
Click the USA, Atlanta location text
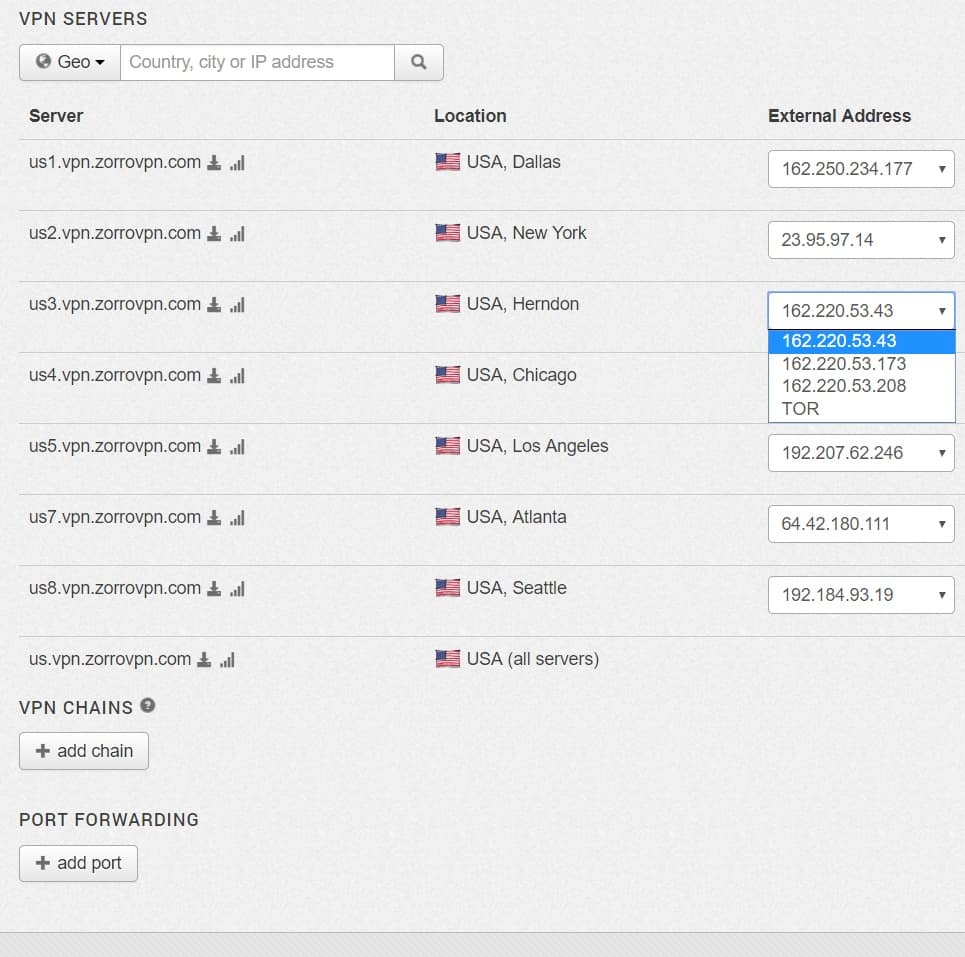(x=516, y=517)
